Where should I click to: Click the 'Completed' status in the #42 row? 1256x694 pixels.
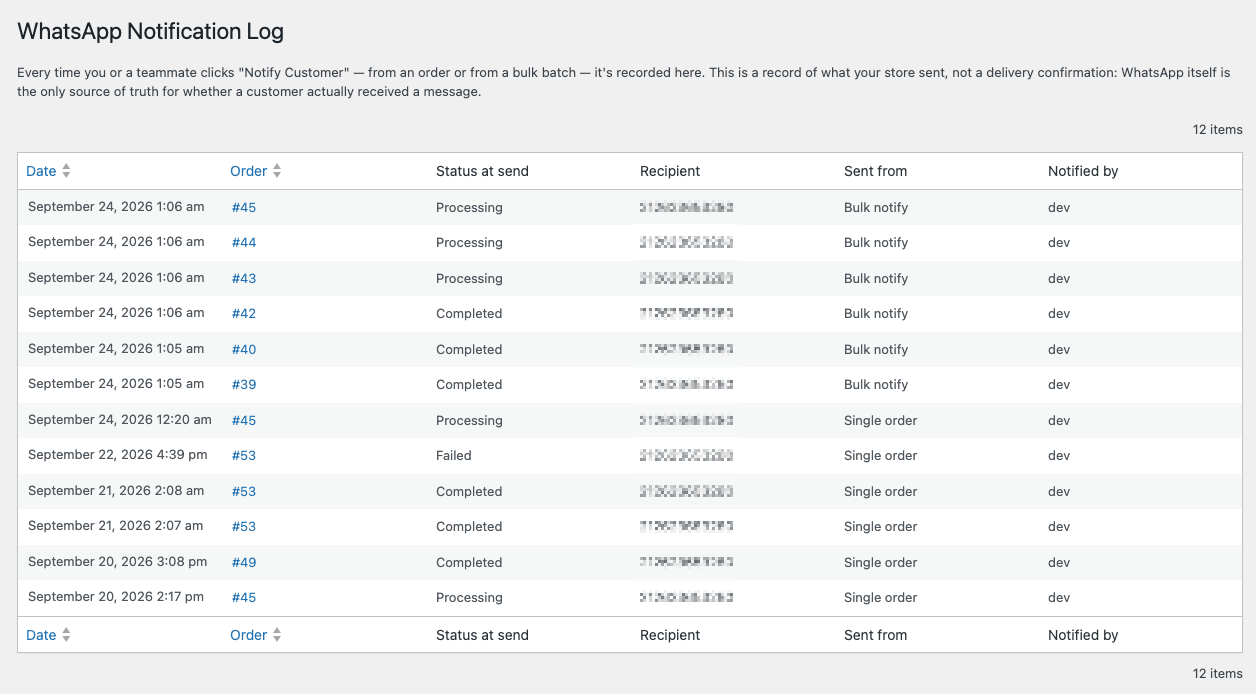coord(469,314)
